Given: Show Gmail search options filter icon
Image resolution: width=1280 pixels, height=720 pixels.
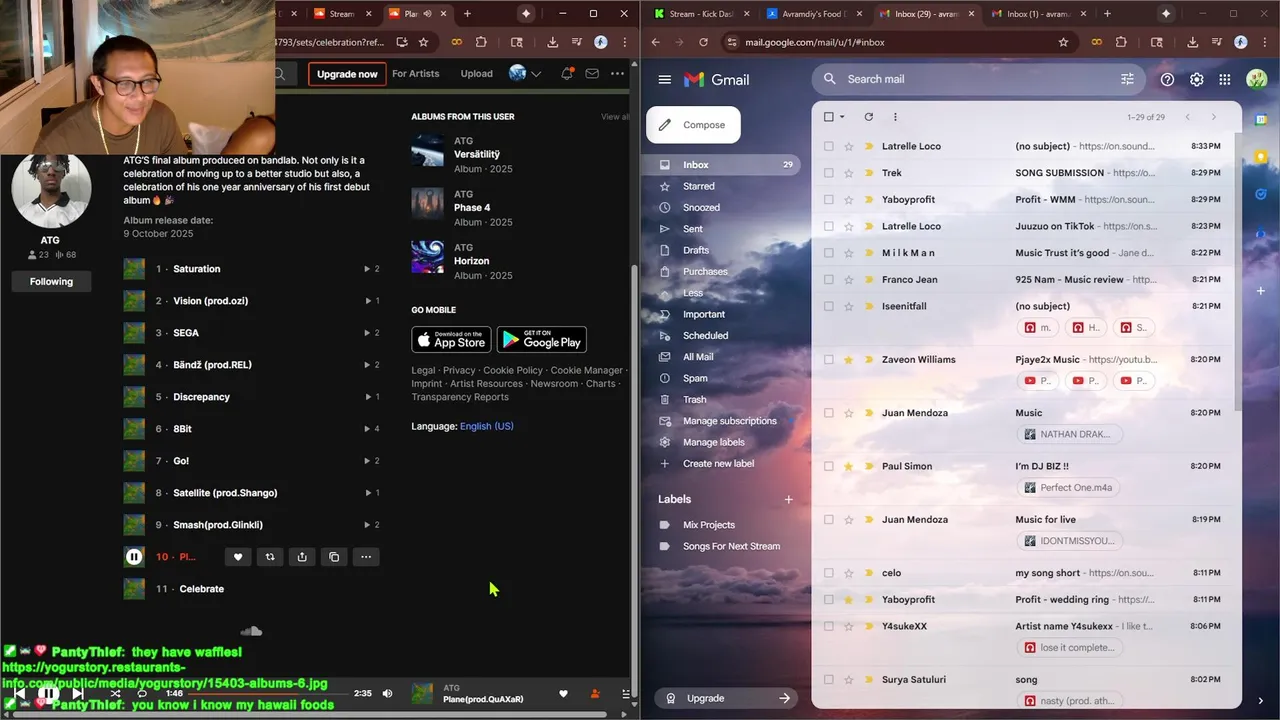Looking at the screenshot, I should (x=1128, y=79).
